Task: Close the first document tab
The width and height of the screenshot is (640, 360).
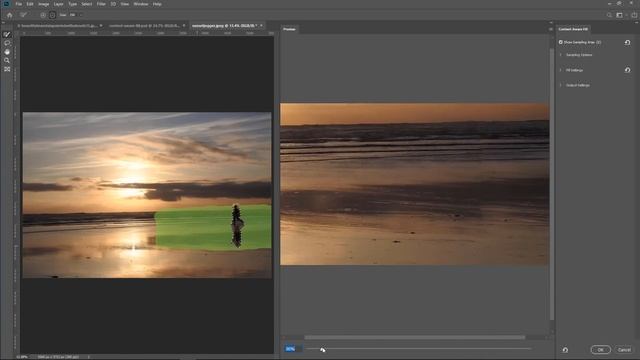Action: point(101,26)
